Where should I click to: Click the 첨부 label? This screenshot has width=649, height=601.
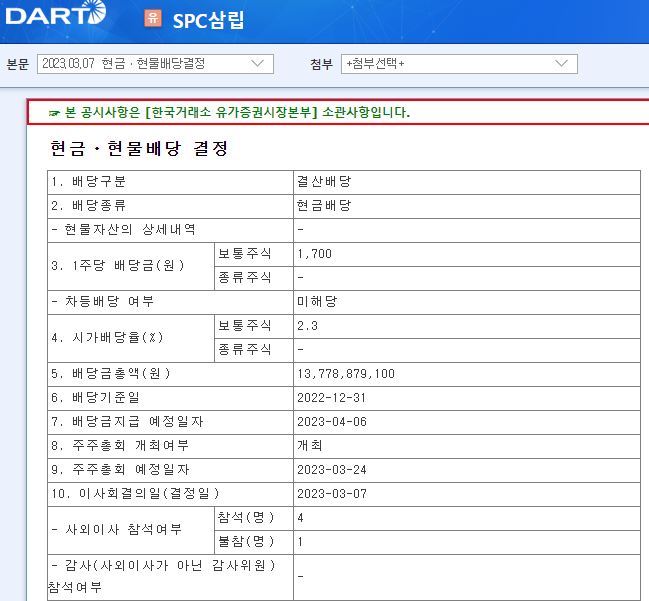[x=322, y=65]
